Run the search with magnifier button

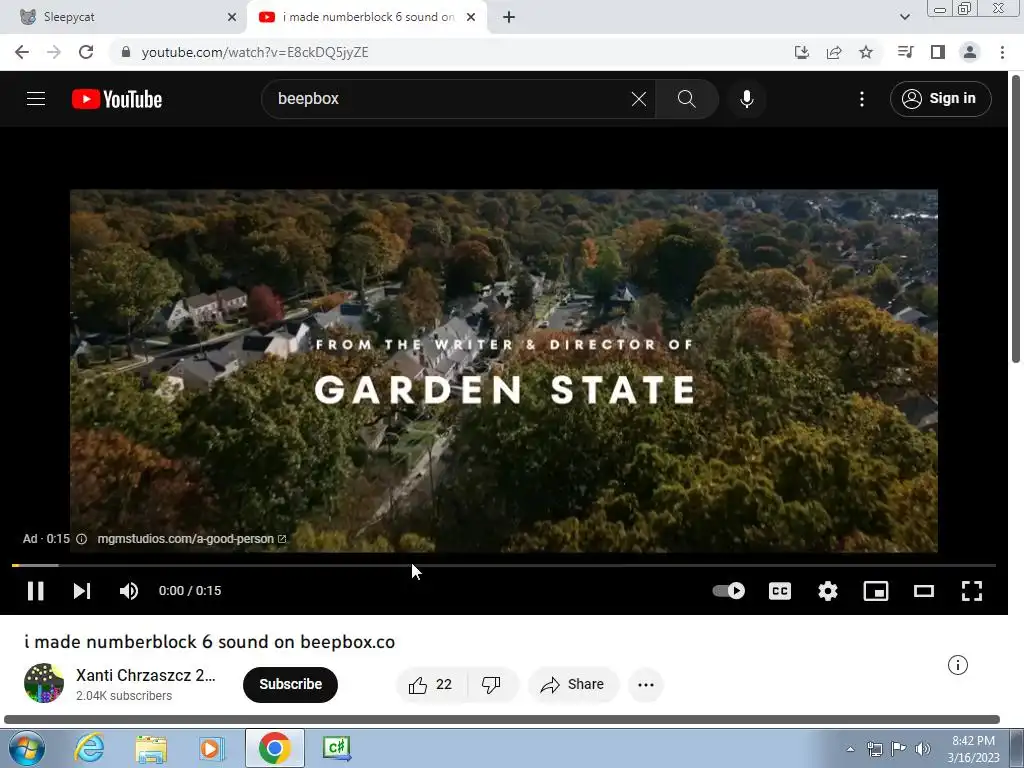[686, 99]
